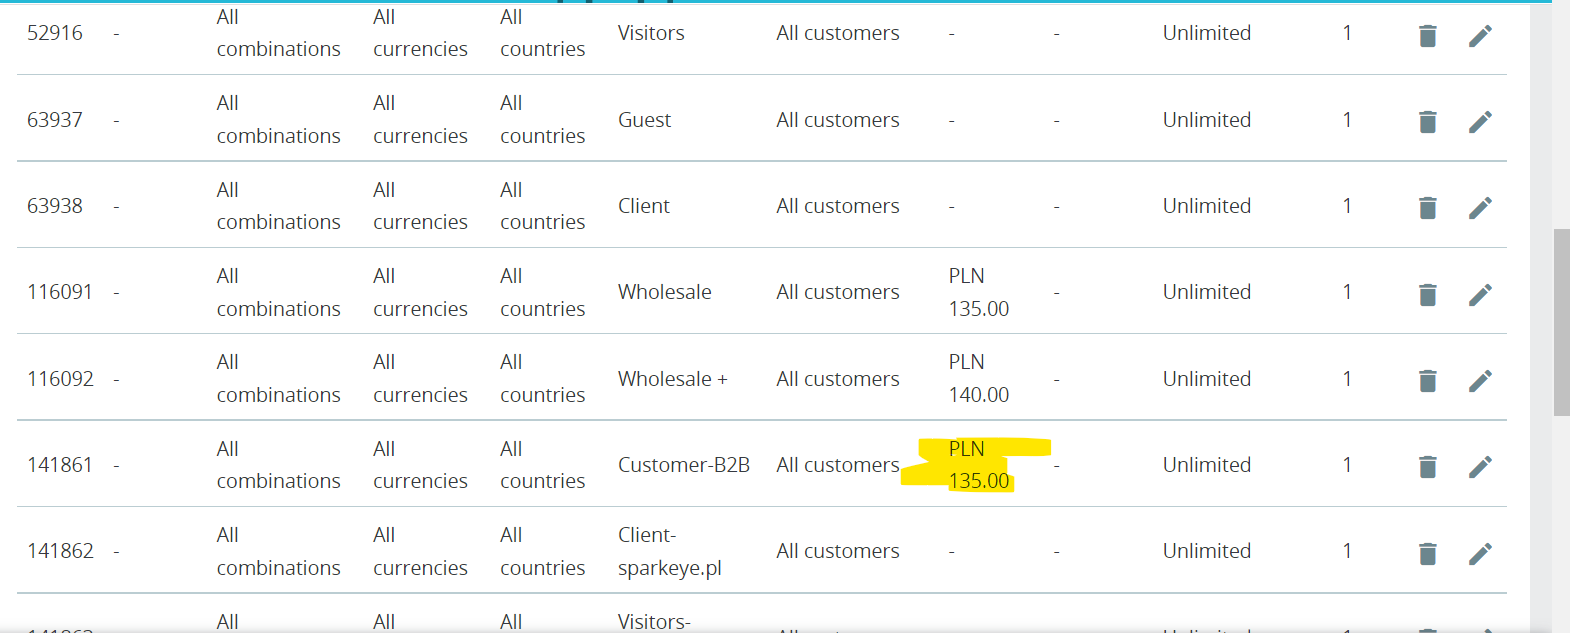Select ID cell 141861
Screen dimensions: 1570x633
[x=60, y=465]
